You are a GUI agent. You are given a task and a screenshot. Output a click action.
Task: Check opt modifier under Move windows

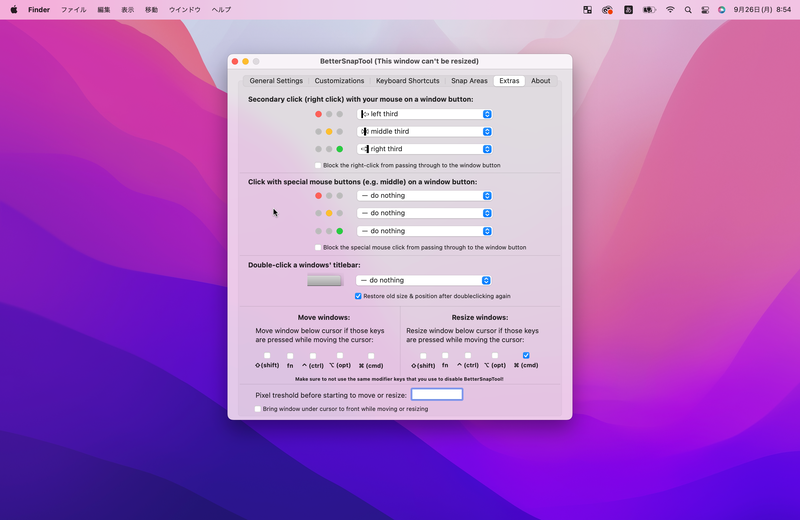340,356
